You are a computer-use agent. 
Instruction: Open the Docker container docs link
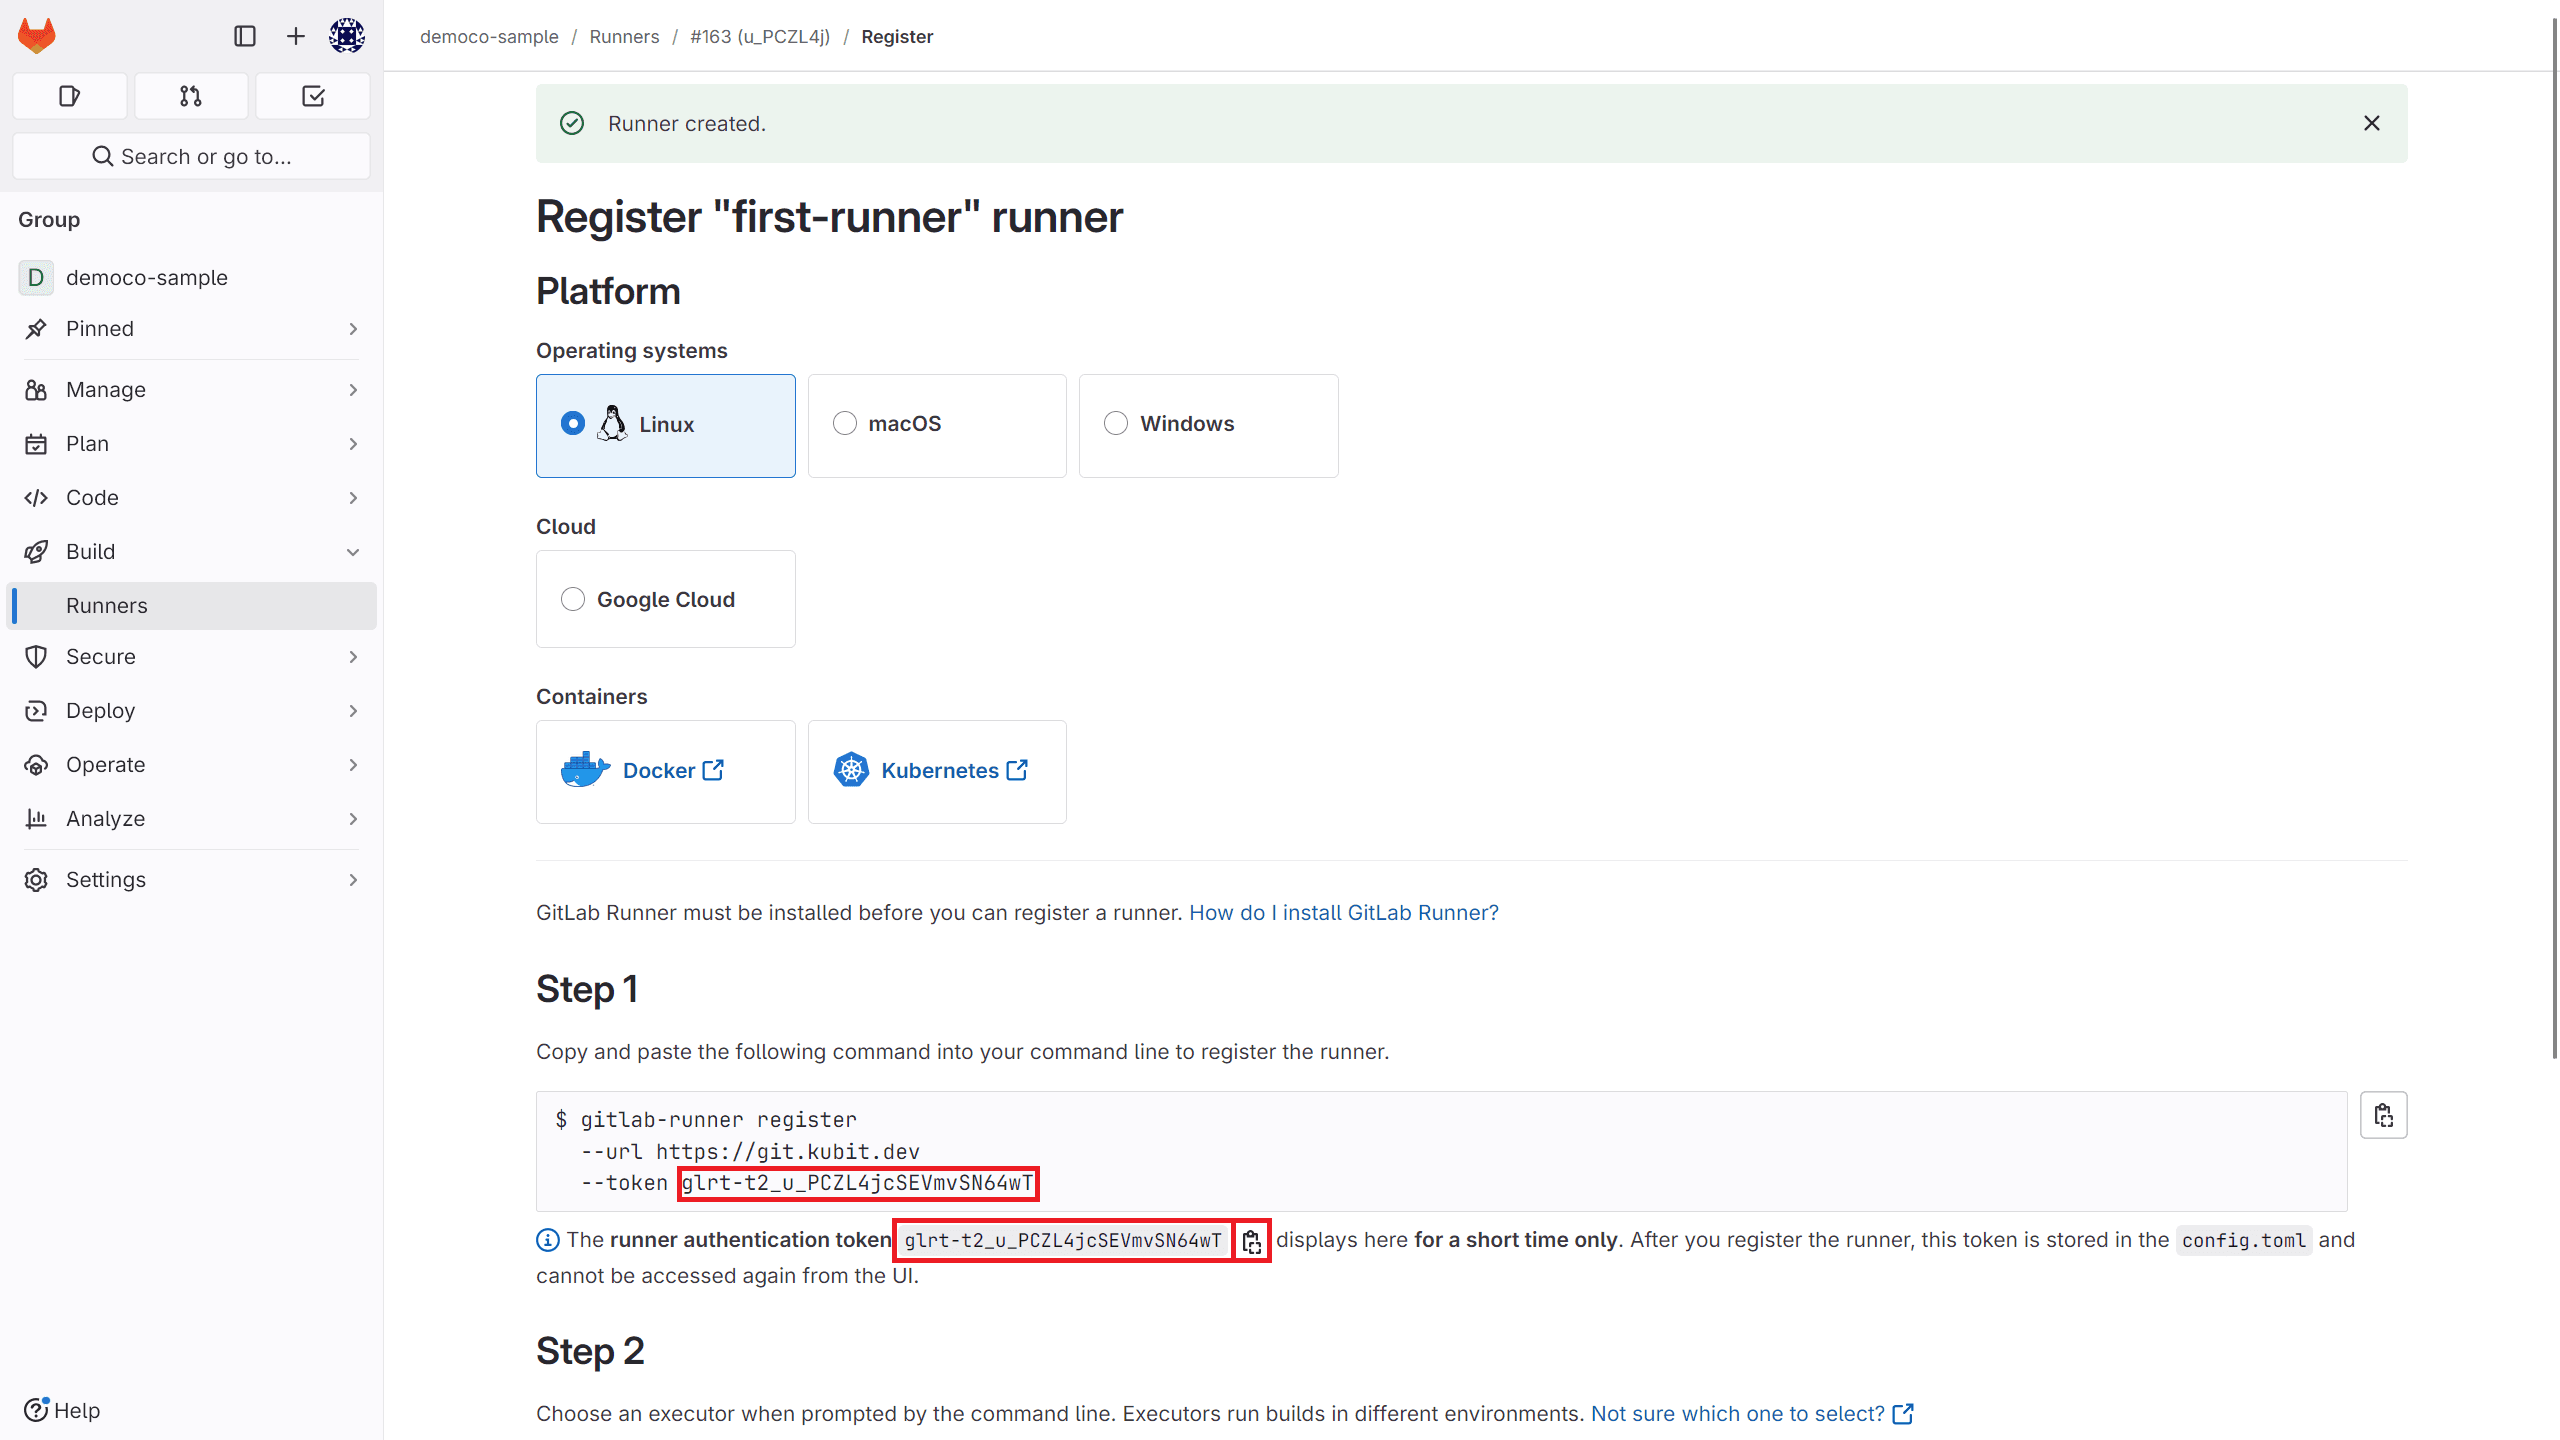click(x=673, y=771)
